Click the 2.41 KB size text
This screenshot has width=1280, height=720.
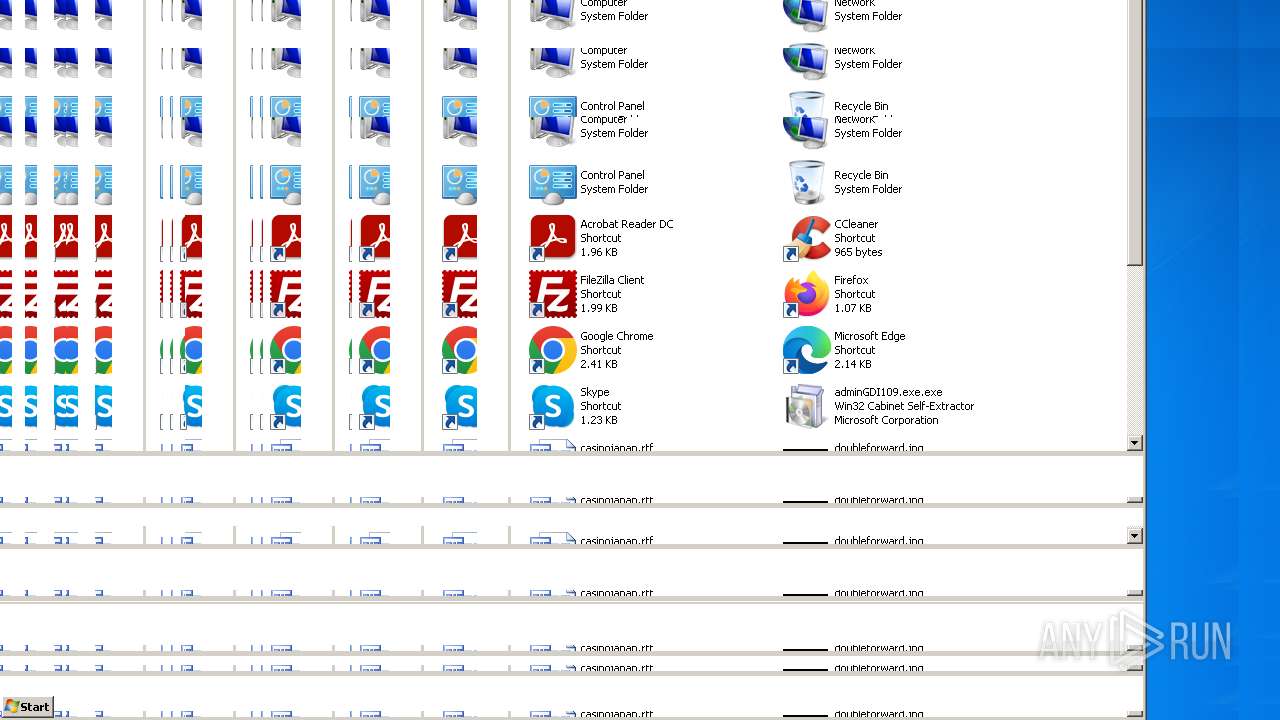tap(599, 364)
